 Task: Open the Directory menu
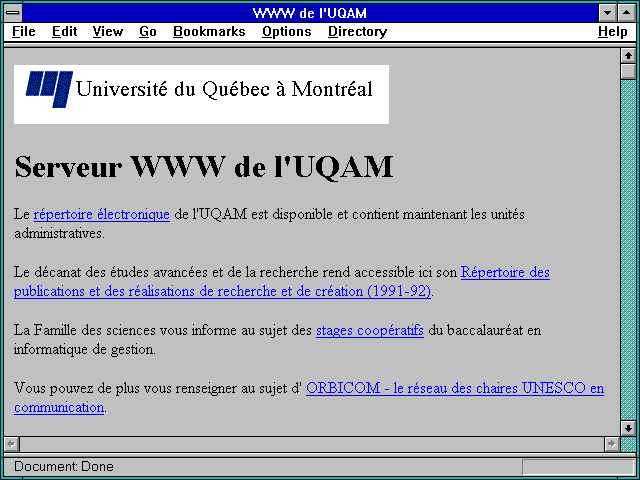coord(358,32)
